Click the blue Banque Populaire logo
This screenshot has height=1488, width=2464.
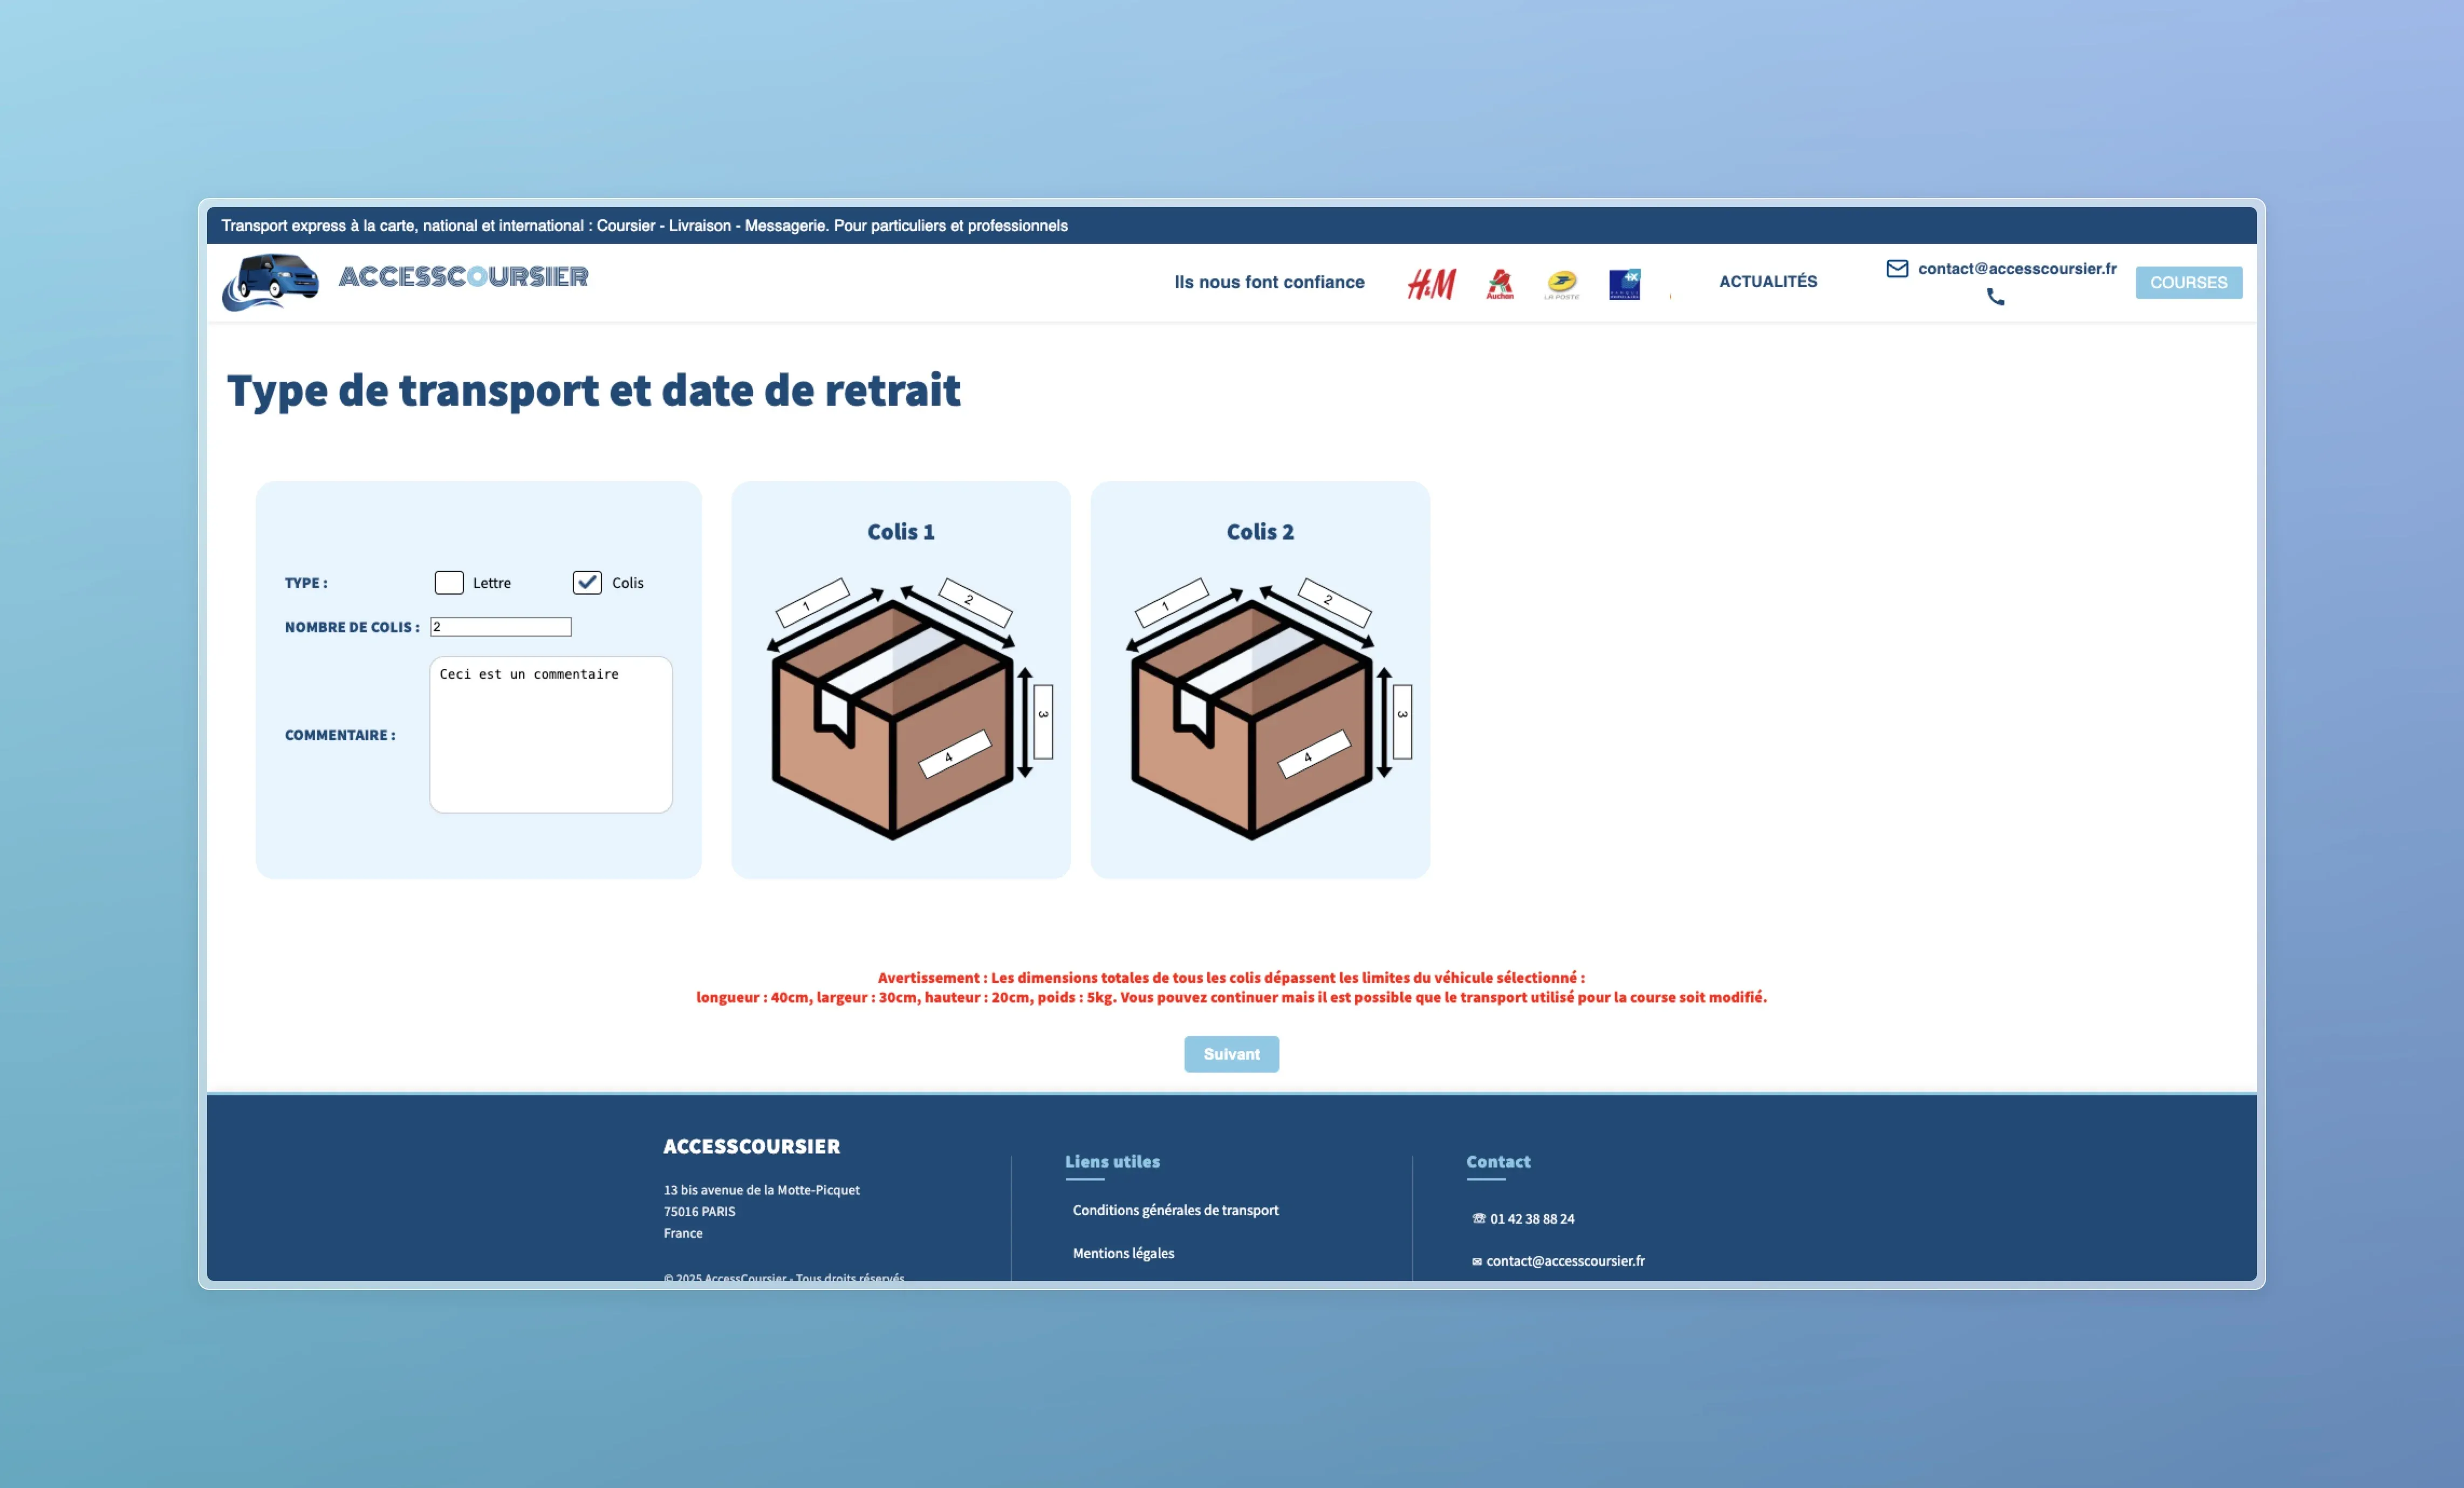pos(1624,284)
